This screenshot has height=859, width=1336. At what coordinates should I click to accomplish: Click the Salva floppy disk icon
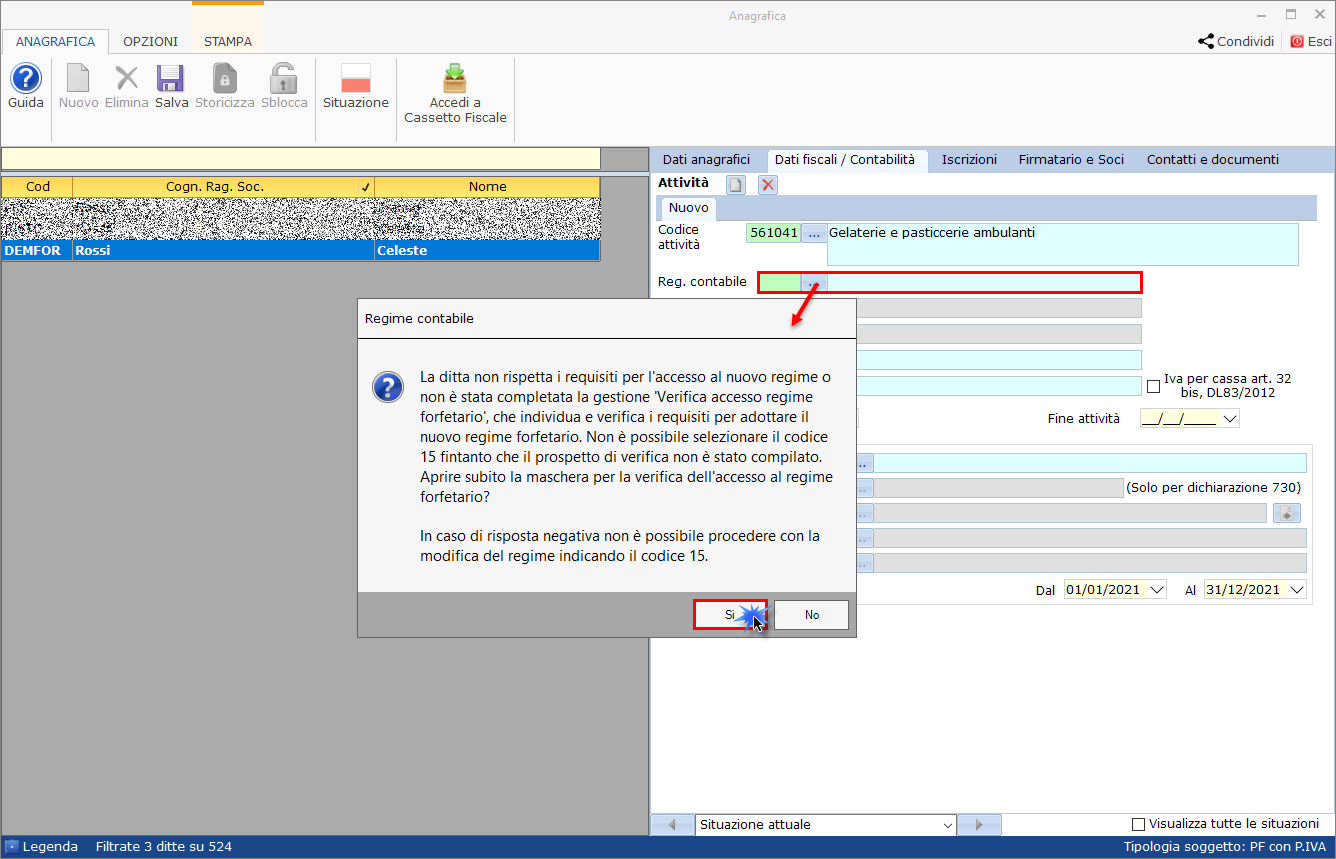(x=171, y=79)
